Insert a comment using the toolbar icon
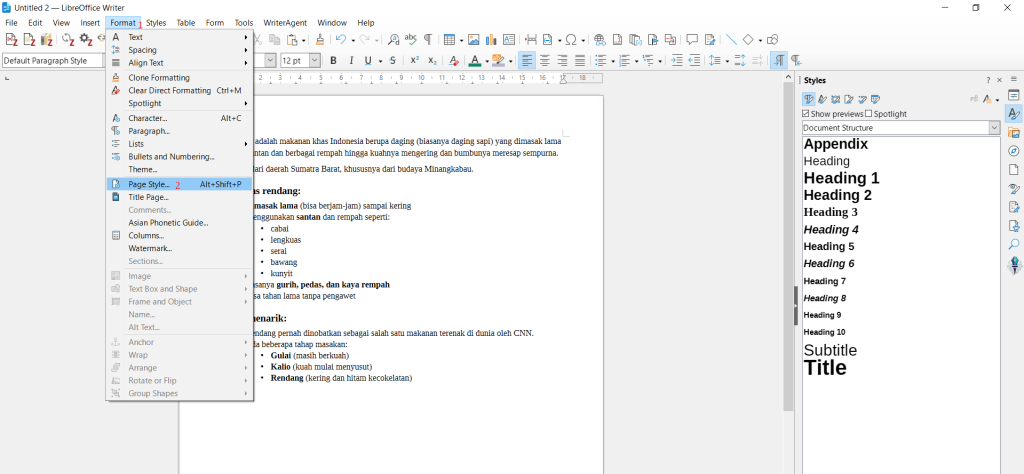The height and width of the screenshot is (474, 1024). coord(692,39)
